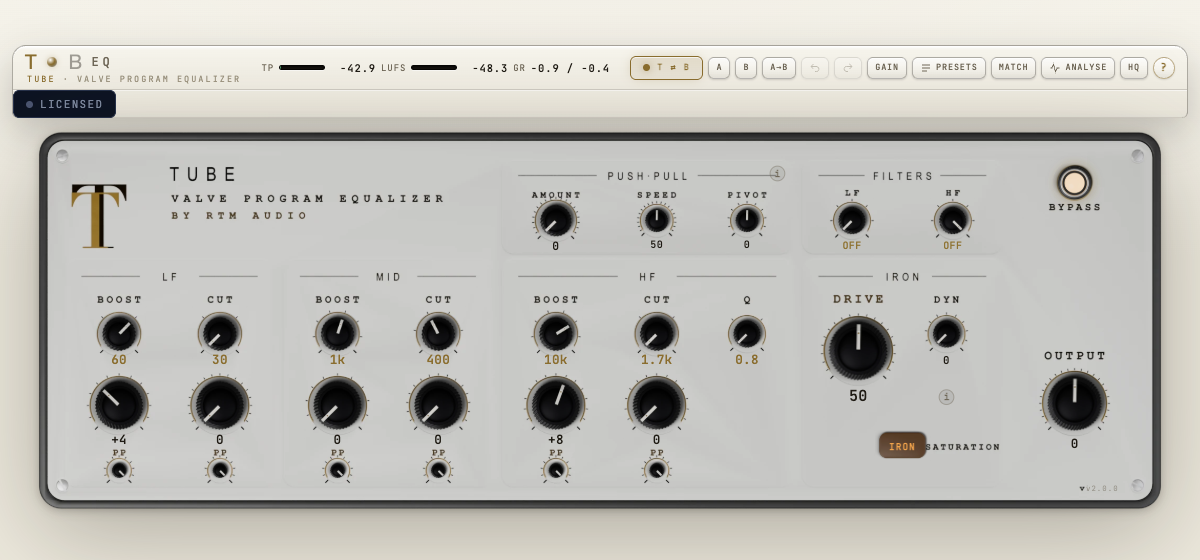The height and width of the screenshot is (560, 1200).
Task: Click the Push-Pull Pivot knob
Action: (x=747, y=219)
